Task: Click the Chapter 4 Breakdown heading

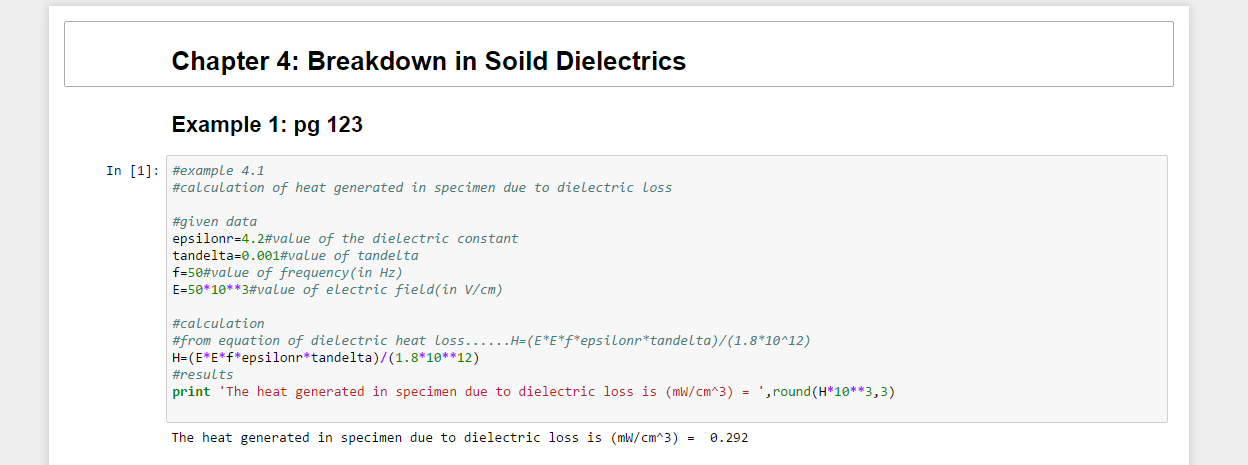Action: (428, 61)
